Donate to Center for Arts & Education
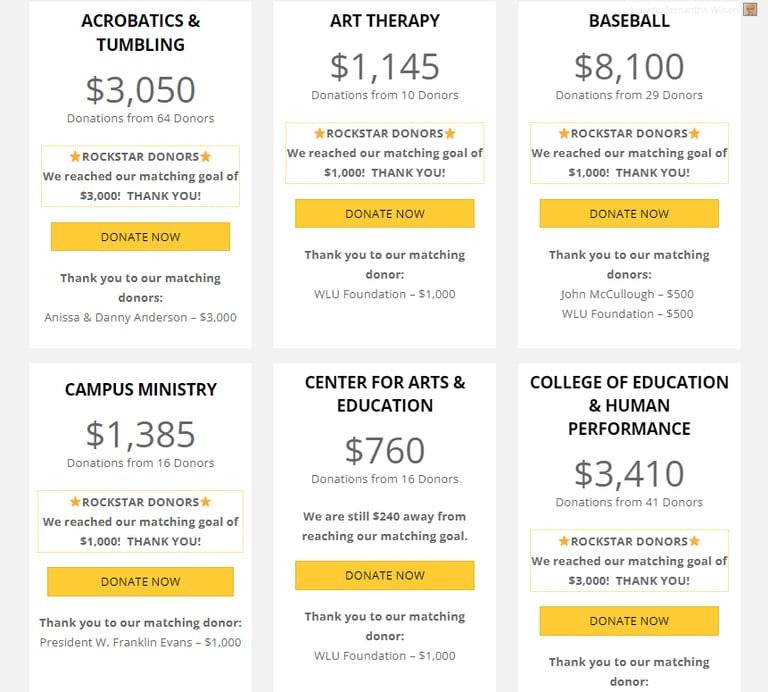Screen dimensions: 768x692 click(x=384, y=575)
